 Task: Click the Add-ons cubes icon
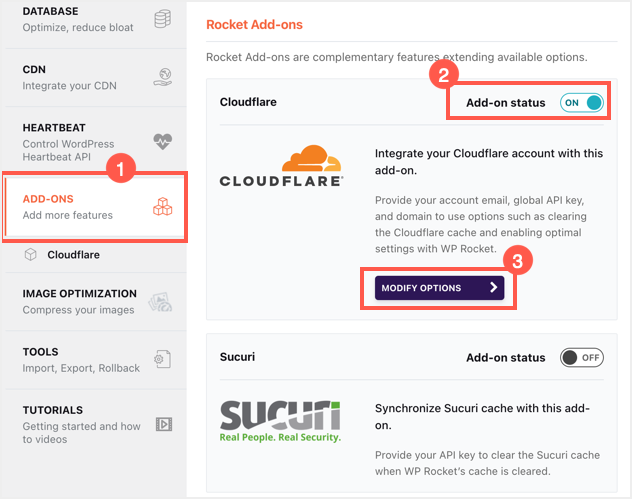(162, 207)
